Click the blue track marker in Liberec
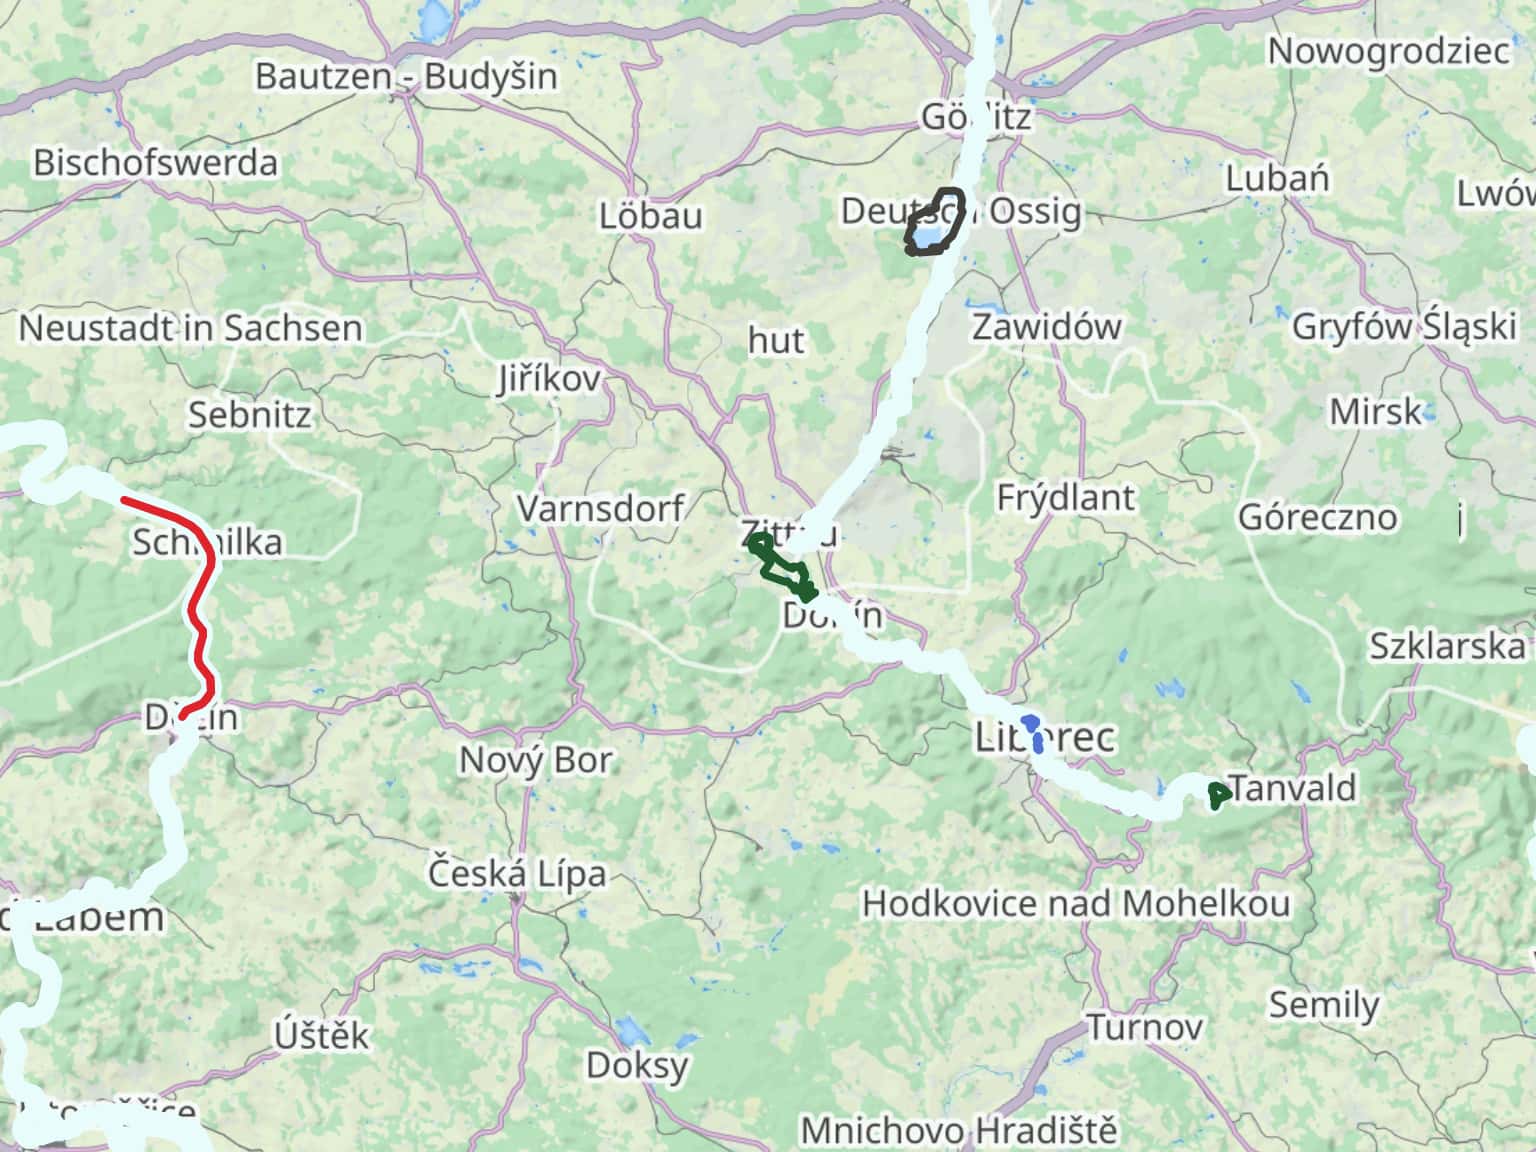The width and height of the screenshot is (1536, 1152). 1035,733
